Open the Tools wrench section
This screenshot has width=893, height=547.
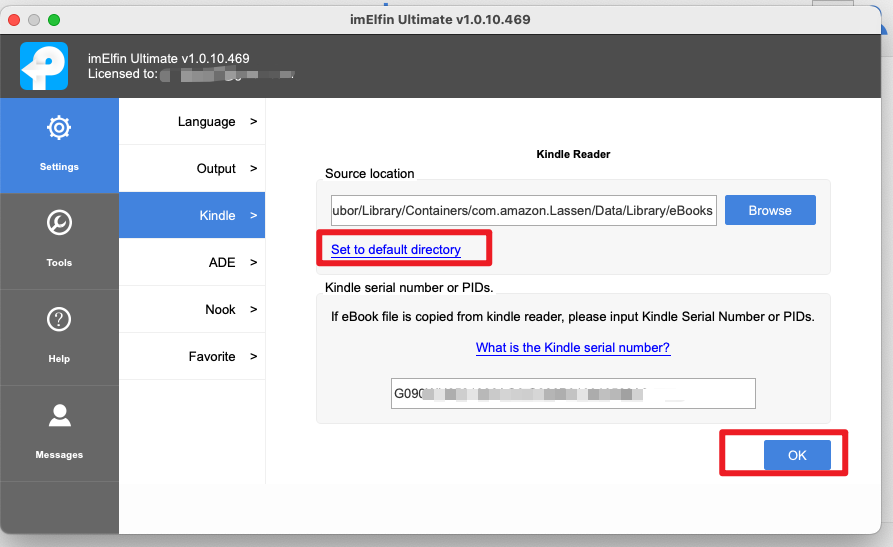coord(59,240)
